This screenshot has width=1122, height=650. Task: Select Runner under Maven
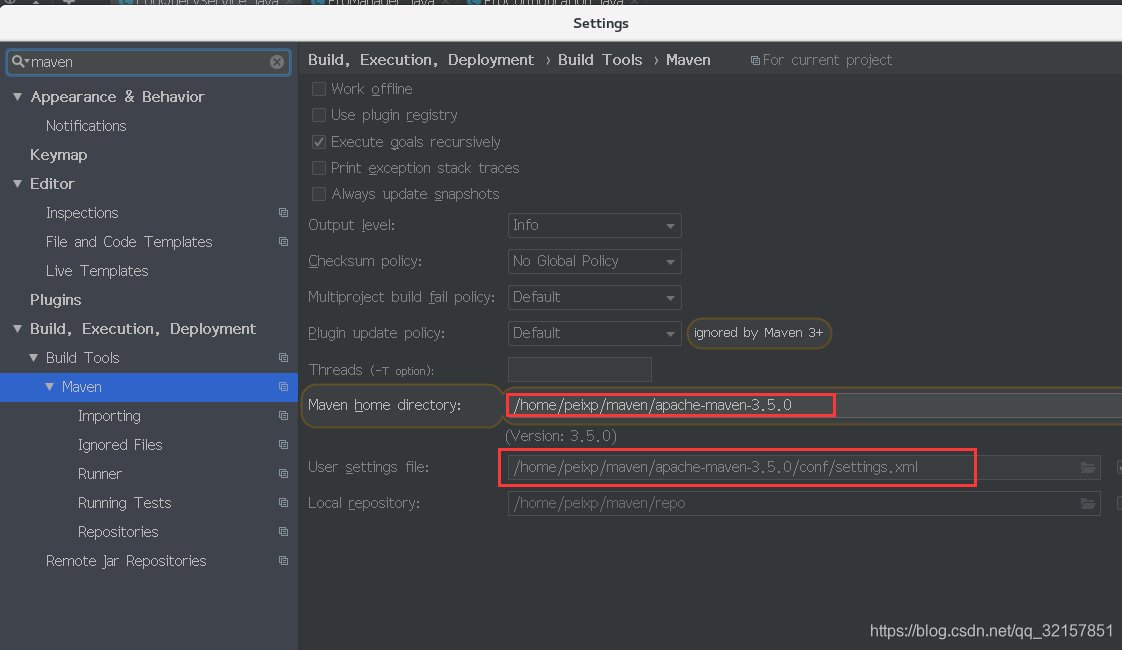pyautogui.click(x=100, y=474)
